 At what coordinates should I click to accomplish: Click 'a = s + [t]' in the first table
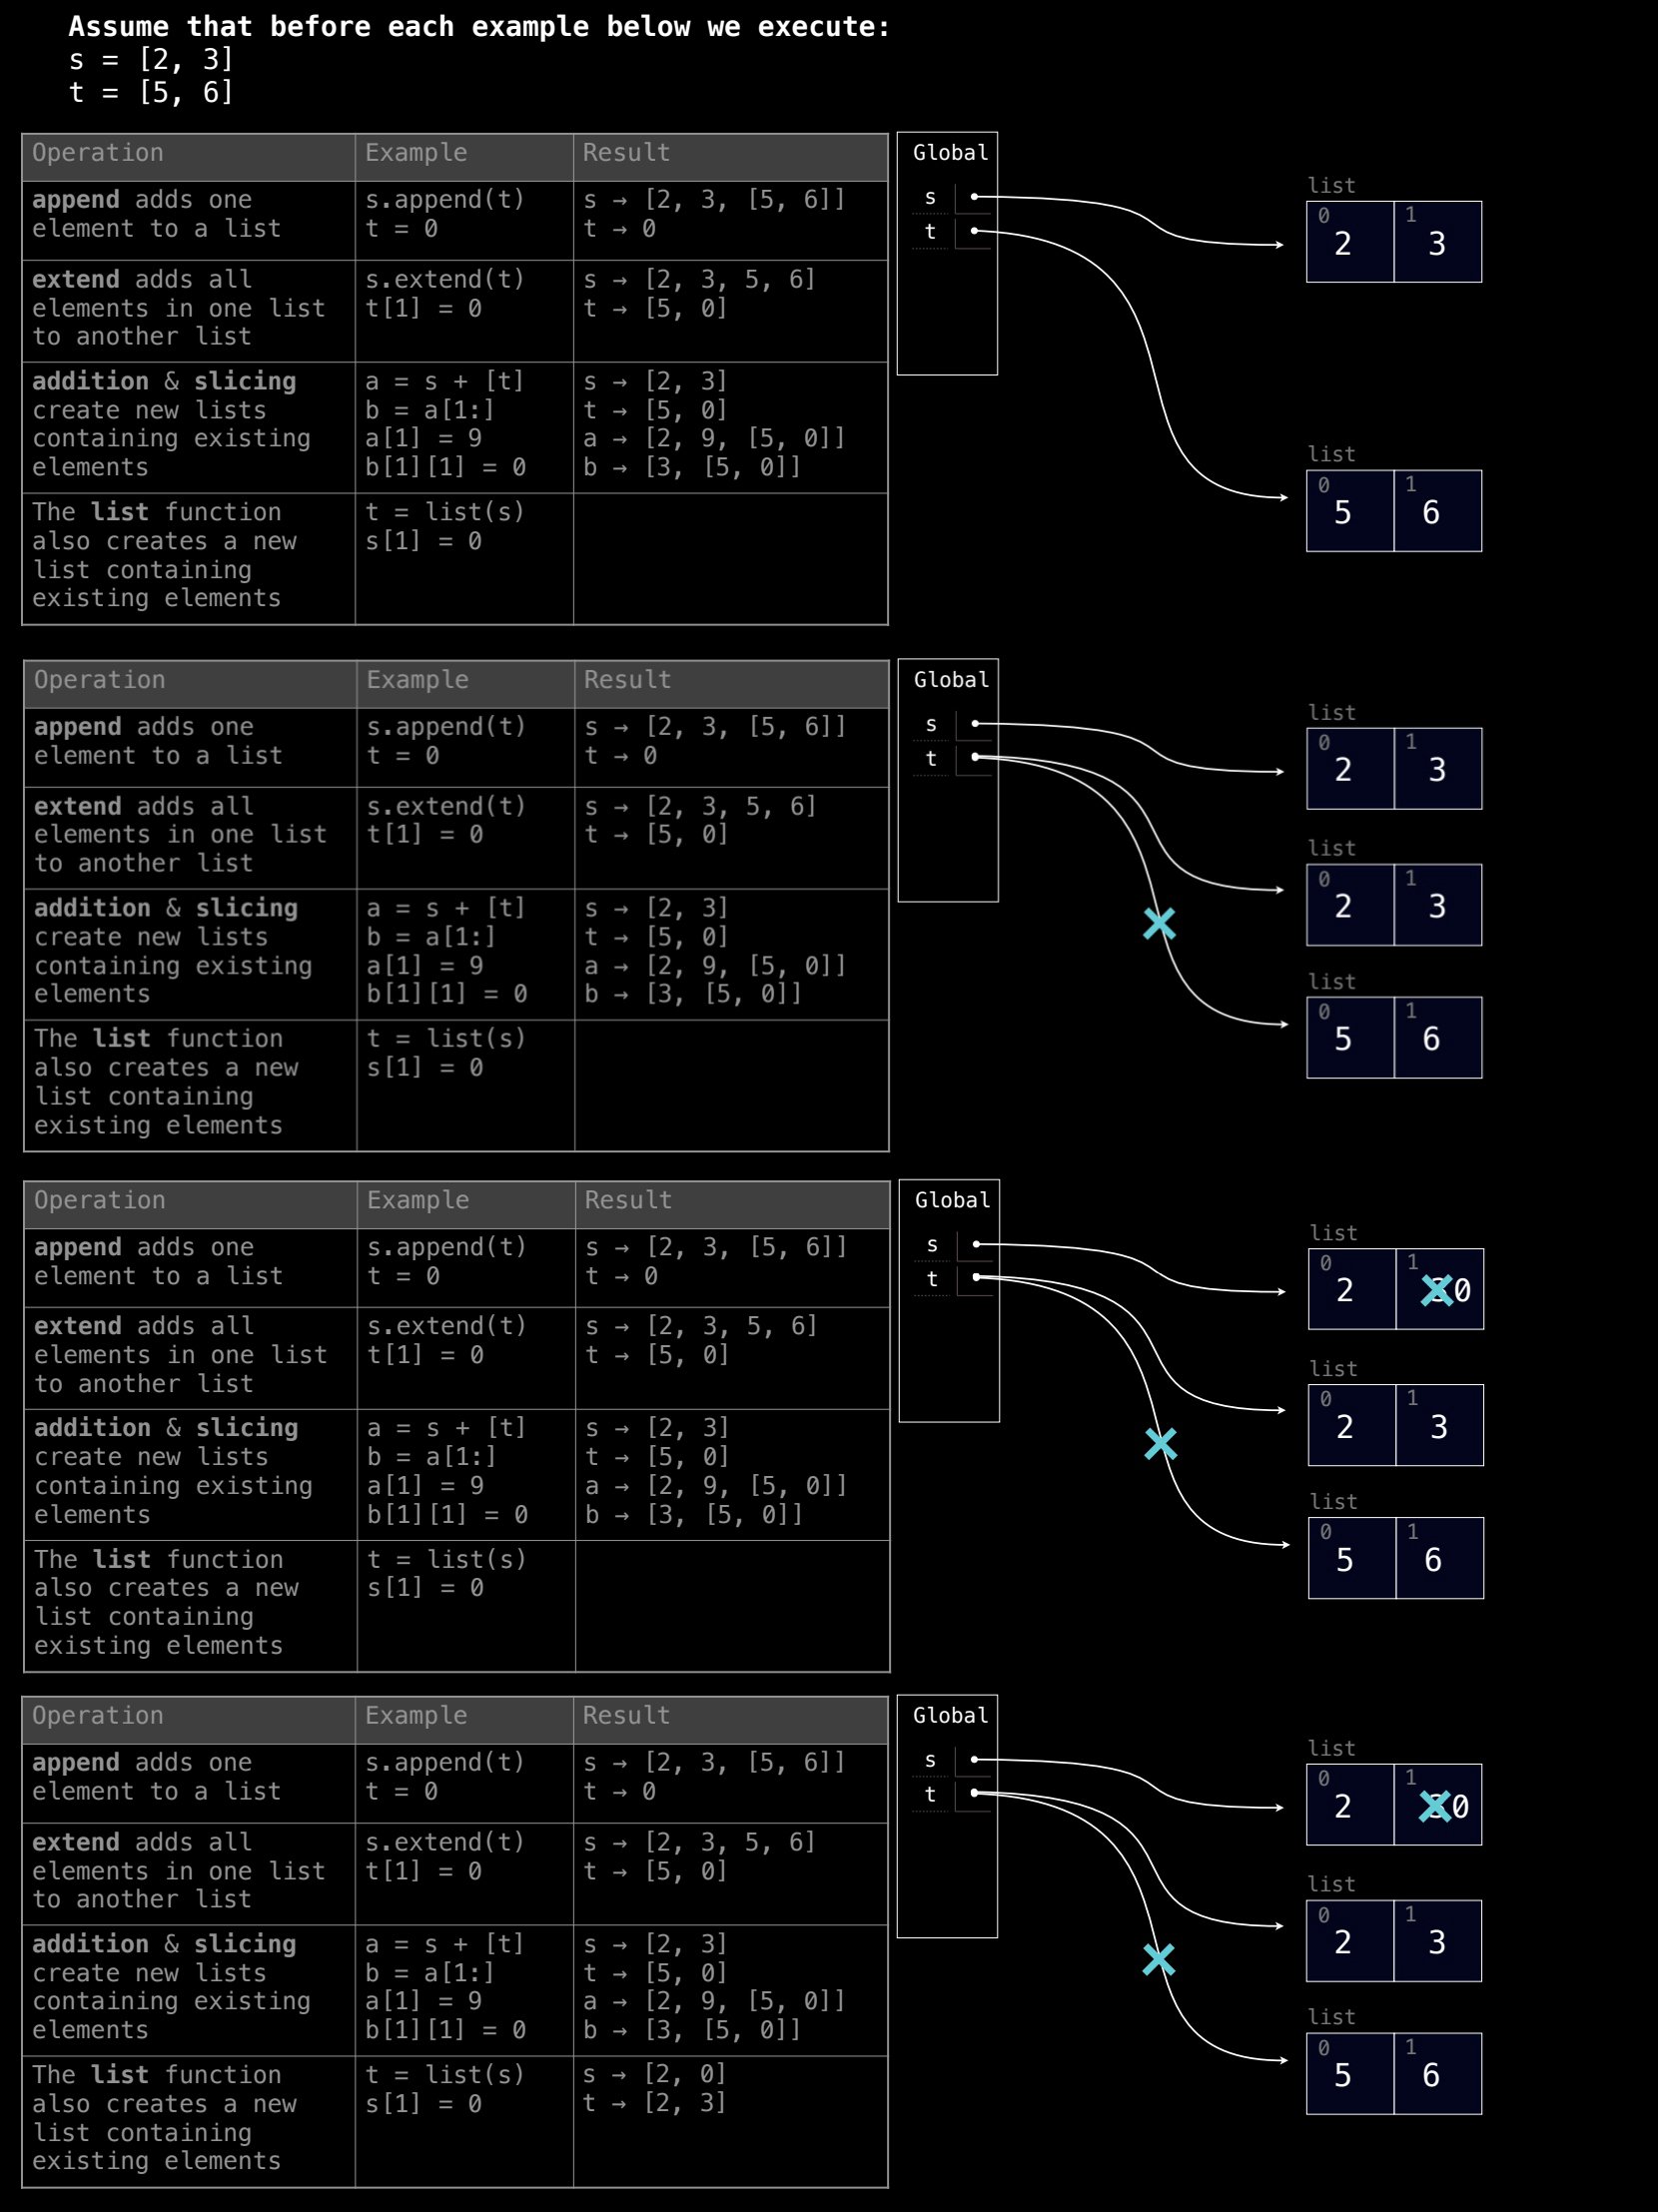(x=445, y=381)
